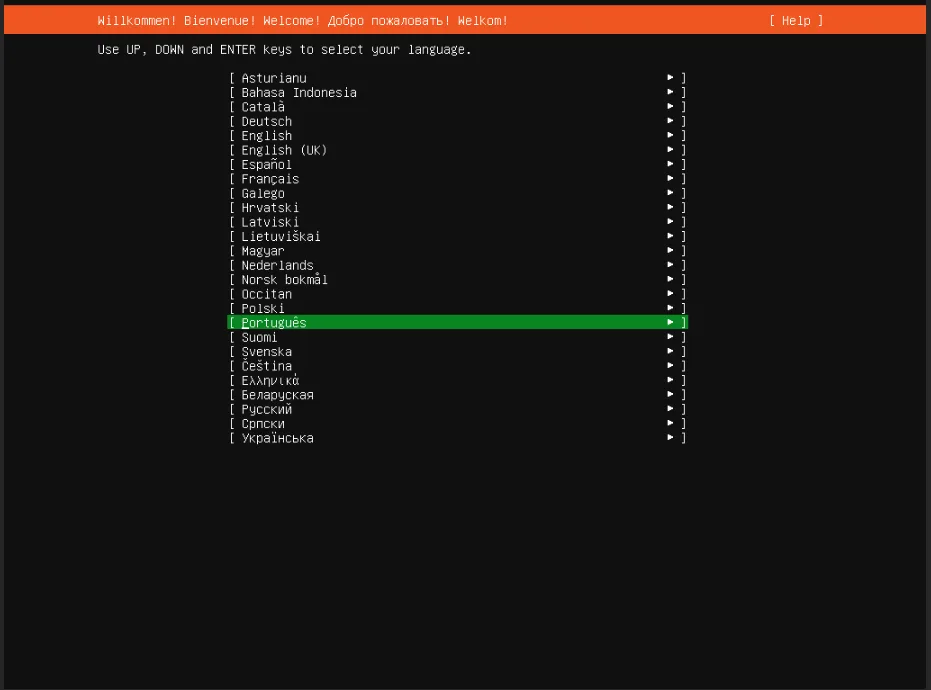Choose English (UK) from the list
931x690 pixels.
coord(457,150)
